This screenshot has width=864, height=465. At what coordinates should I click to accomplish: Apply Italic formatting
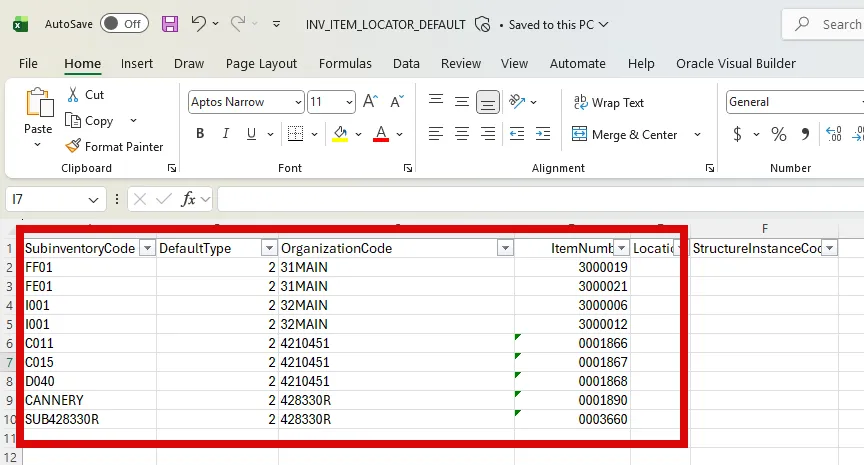click(226, 134)
